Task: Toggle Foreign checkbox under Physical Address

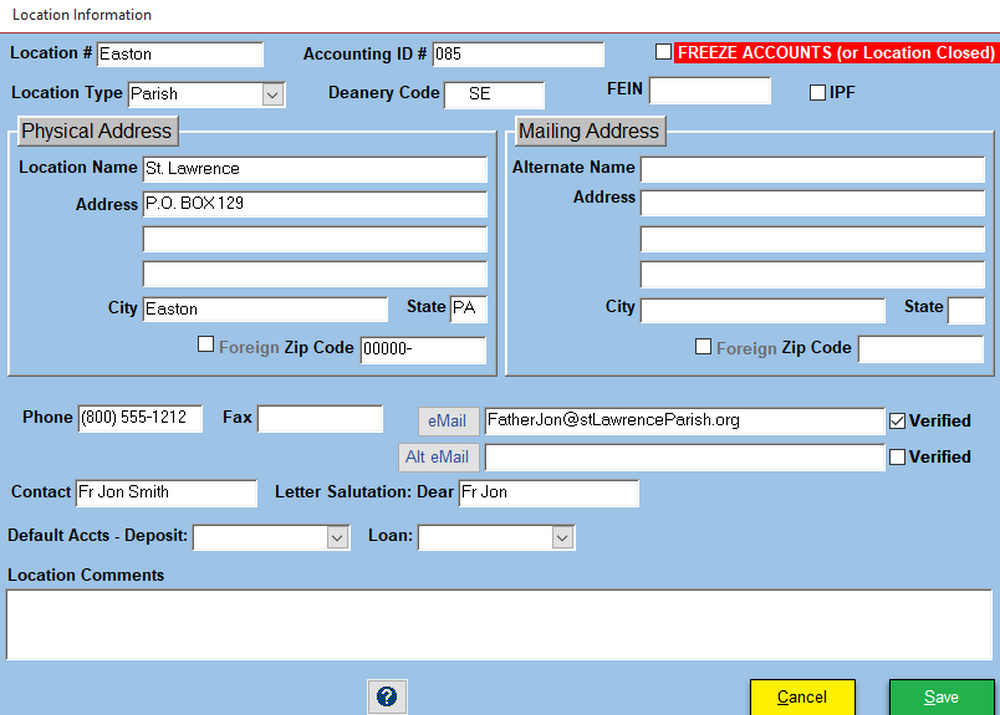Action: 205,344
